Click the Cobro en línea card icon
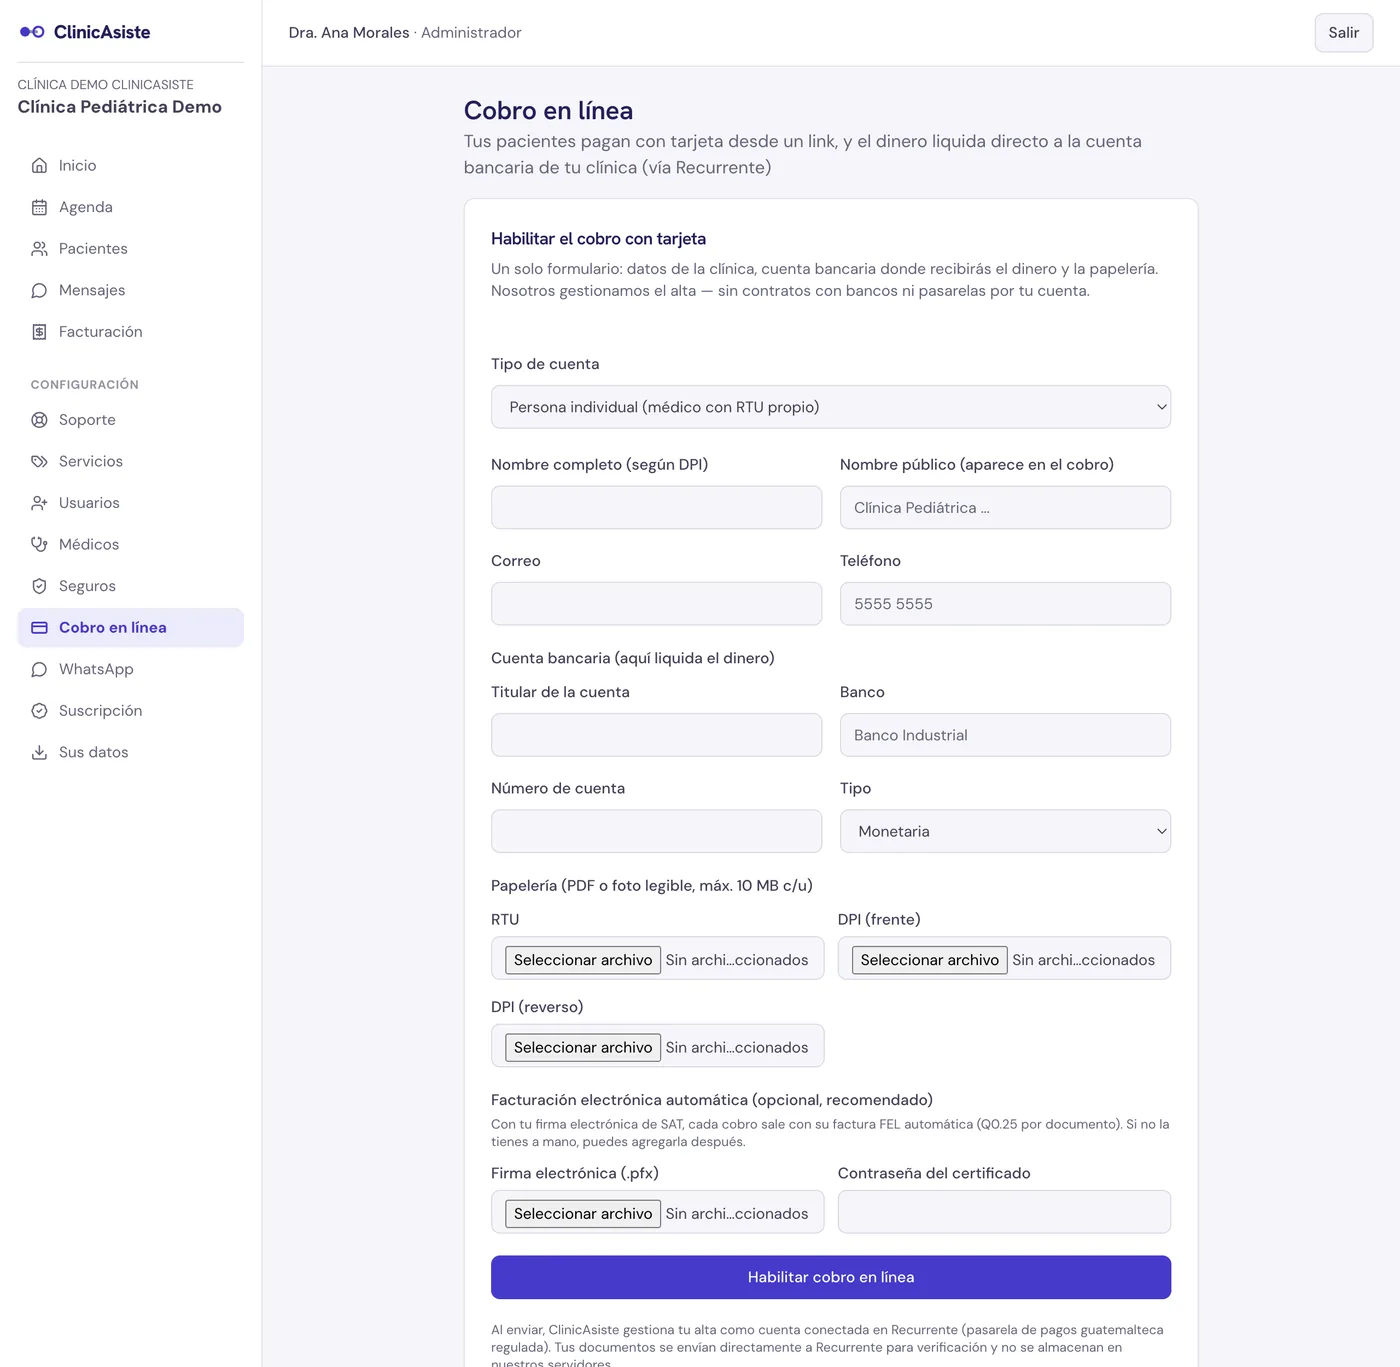The width and height of the screenshot is (1400, 1367). (x=39, y=628)
